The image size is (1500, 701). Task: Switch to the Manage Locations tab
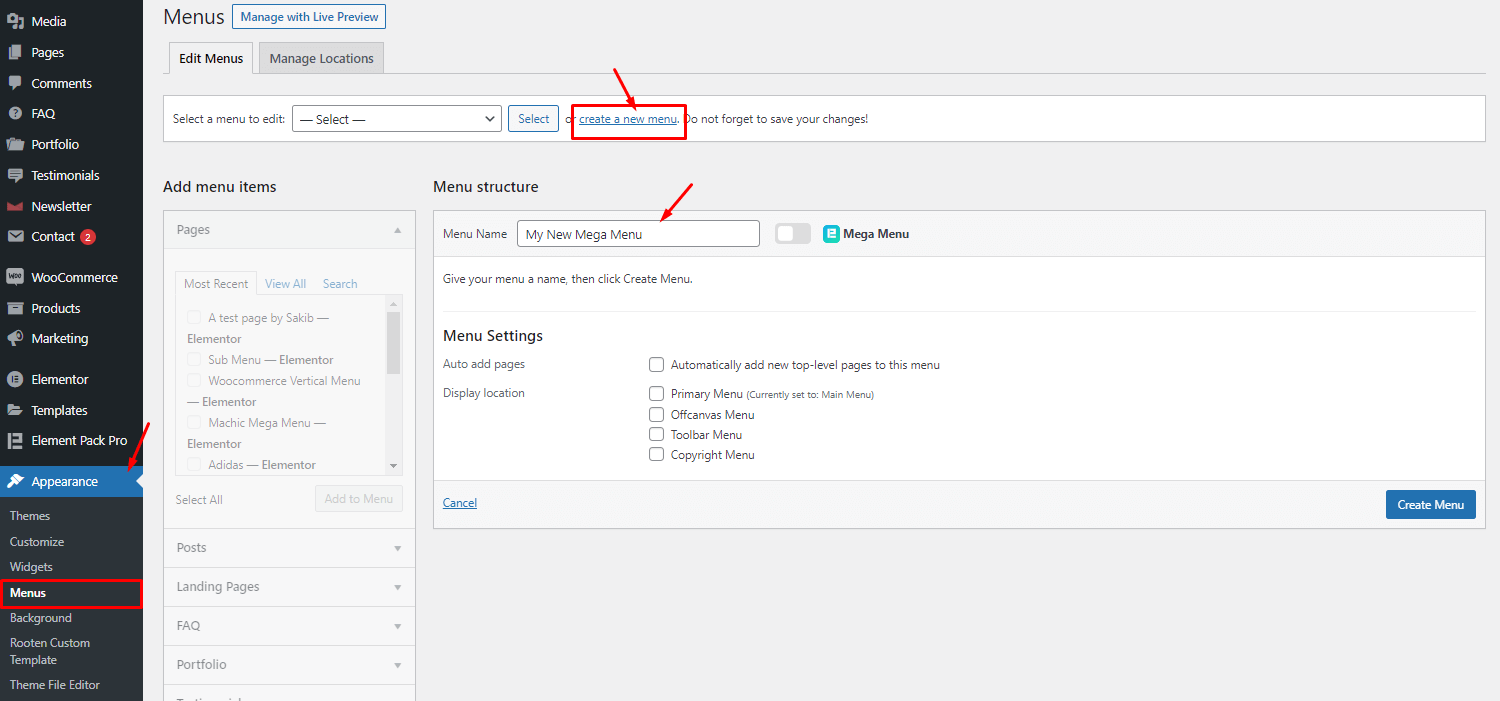(320, 57)
